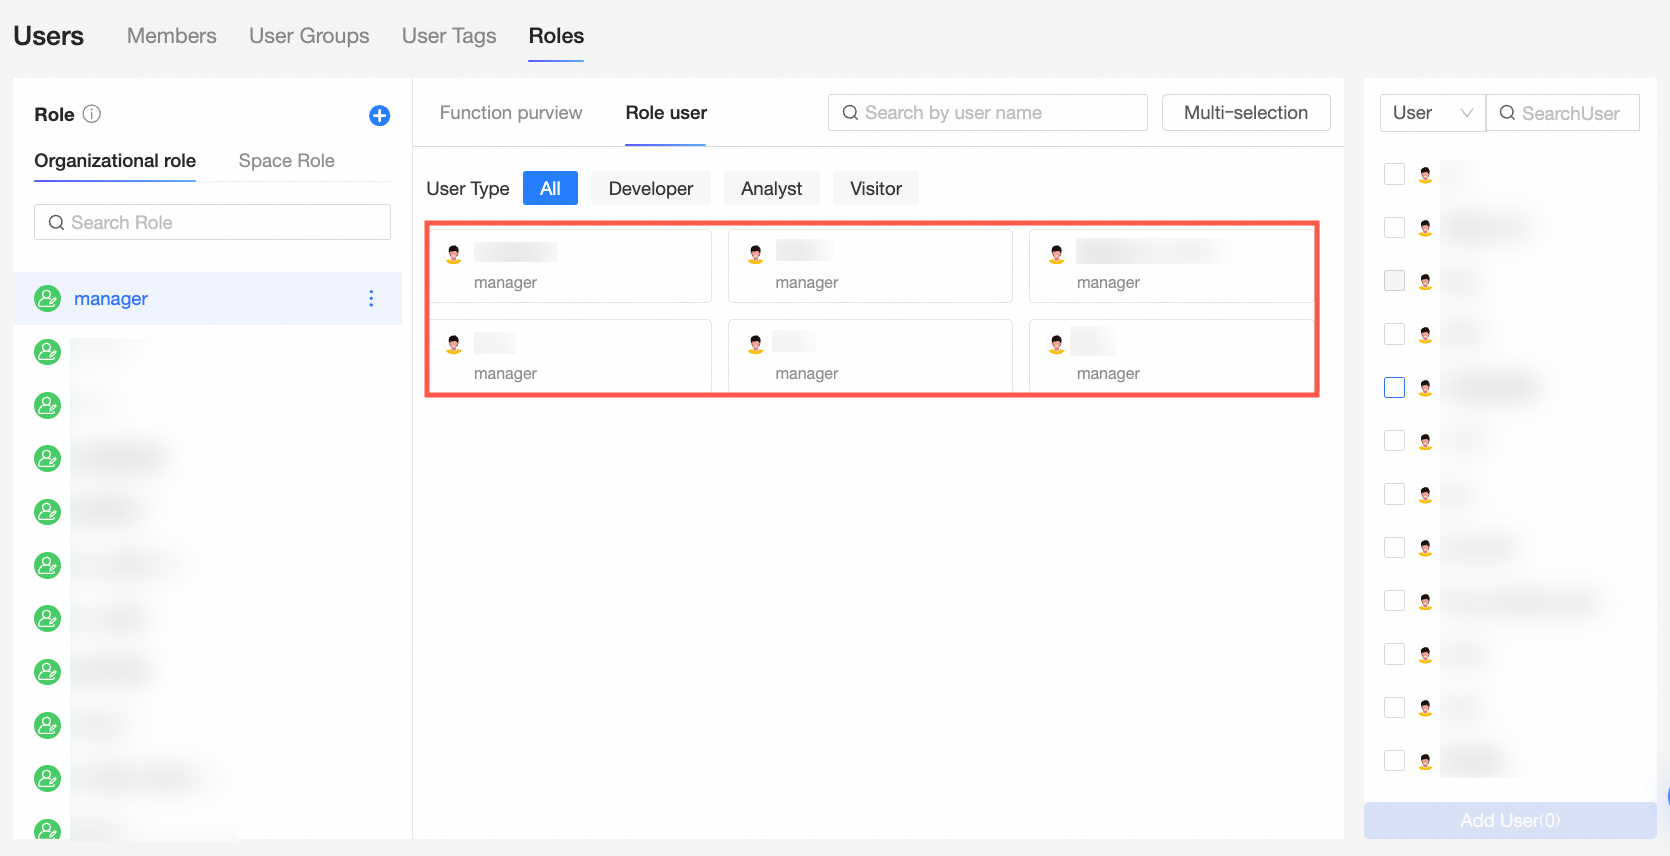Click the green icon of the manager role
This screenshot has width=1670, height=856.
(x=47, y=298)
